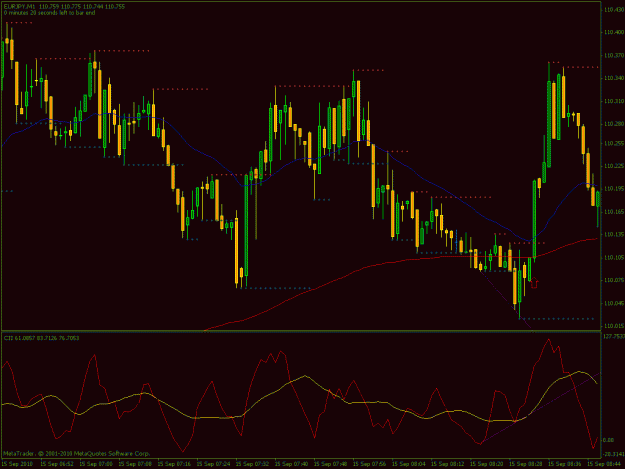Screen dimensions: 625x469
Task: Click the 15 Sep 08:36 time label
Action: pos(564,464)
